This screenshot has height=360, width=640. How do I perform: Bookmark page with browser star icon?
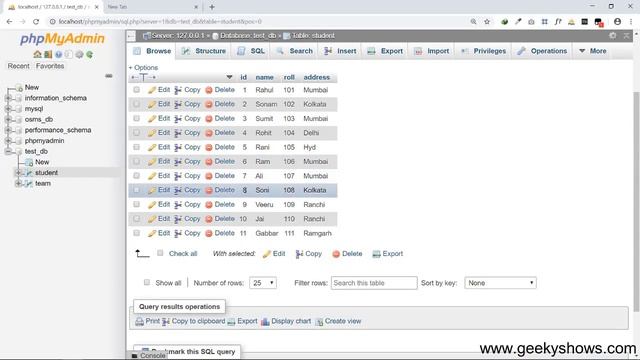(x=487, y=22)
